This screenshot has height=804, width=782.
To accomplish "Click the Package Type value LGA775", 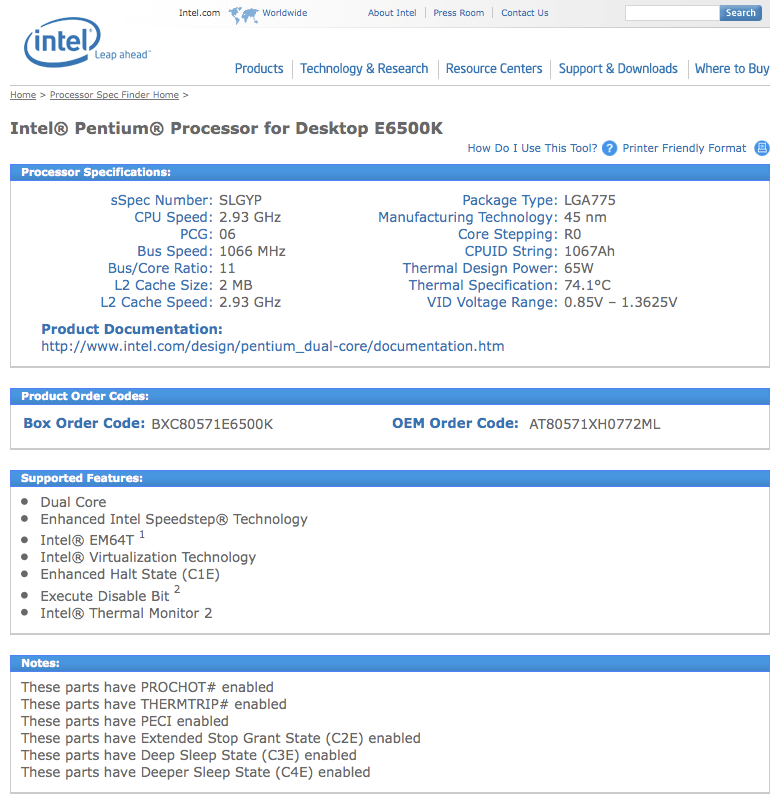I will point(590,200).
